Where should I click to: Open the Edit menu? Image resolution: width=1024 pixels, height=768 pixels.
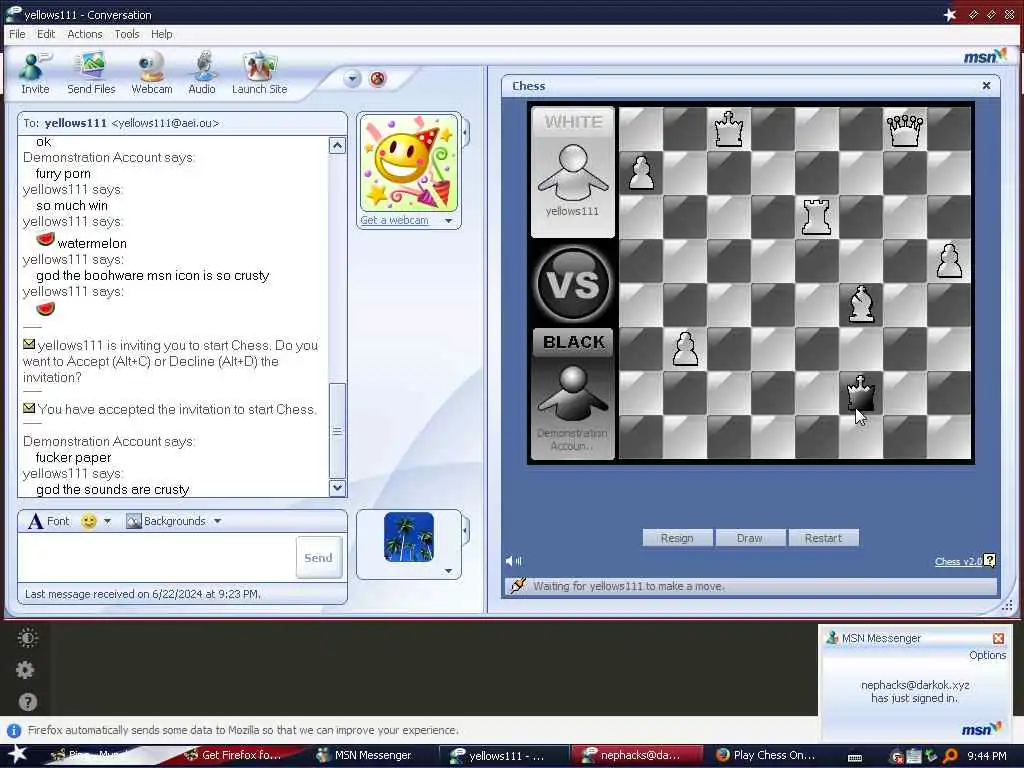click(46, 34)
